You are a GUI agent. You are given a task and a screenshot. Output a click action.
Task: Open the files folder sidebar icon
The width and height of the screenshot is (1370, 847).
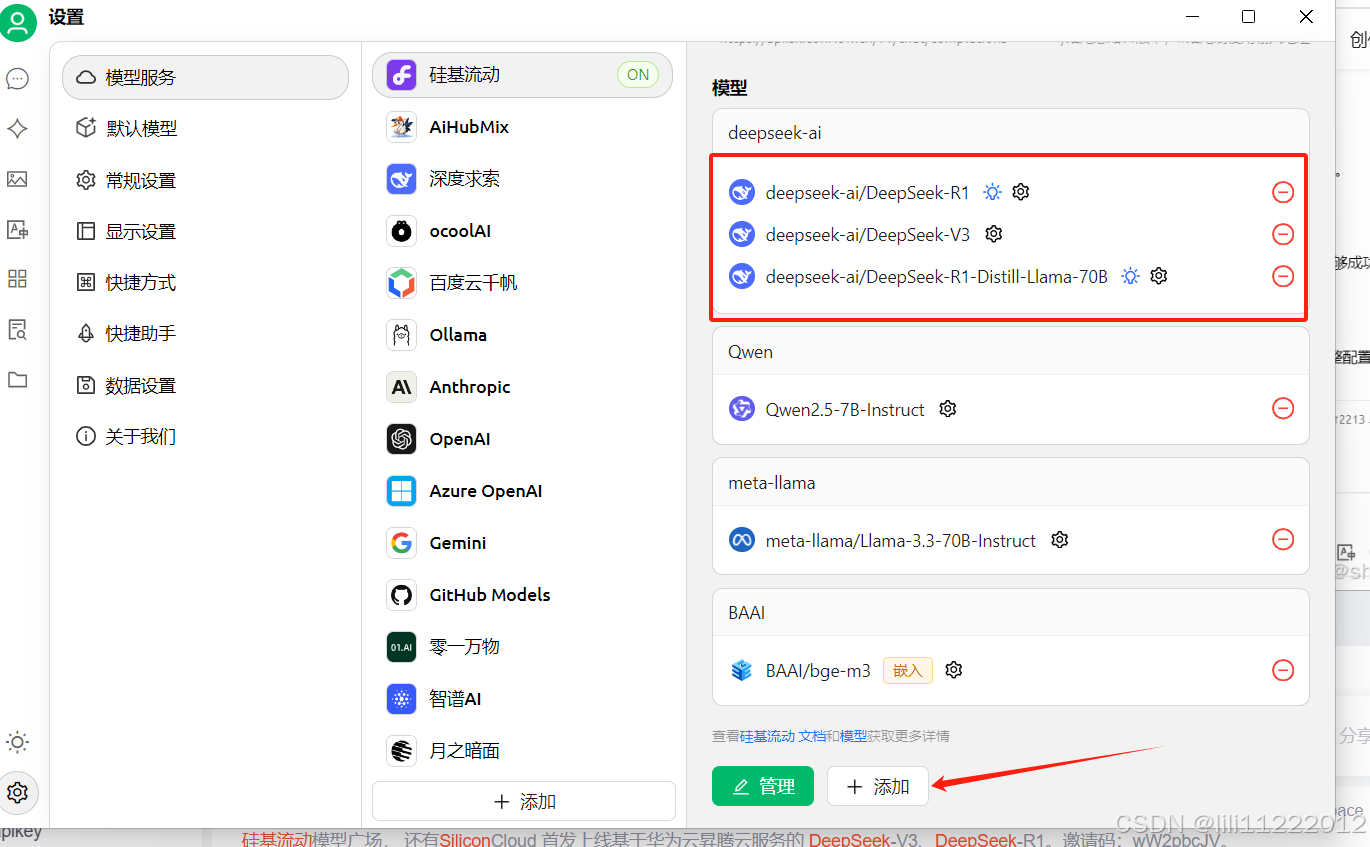(x=17, y=379)
